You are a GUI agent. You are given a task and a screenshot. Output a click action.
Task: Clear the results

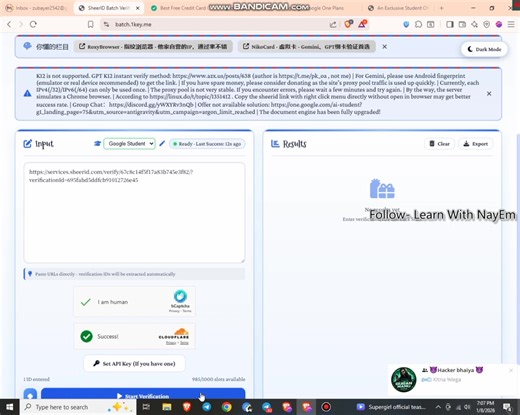(x=439, y=144)
